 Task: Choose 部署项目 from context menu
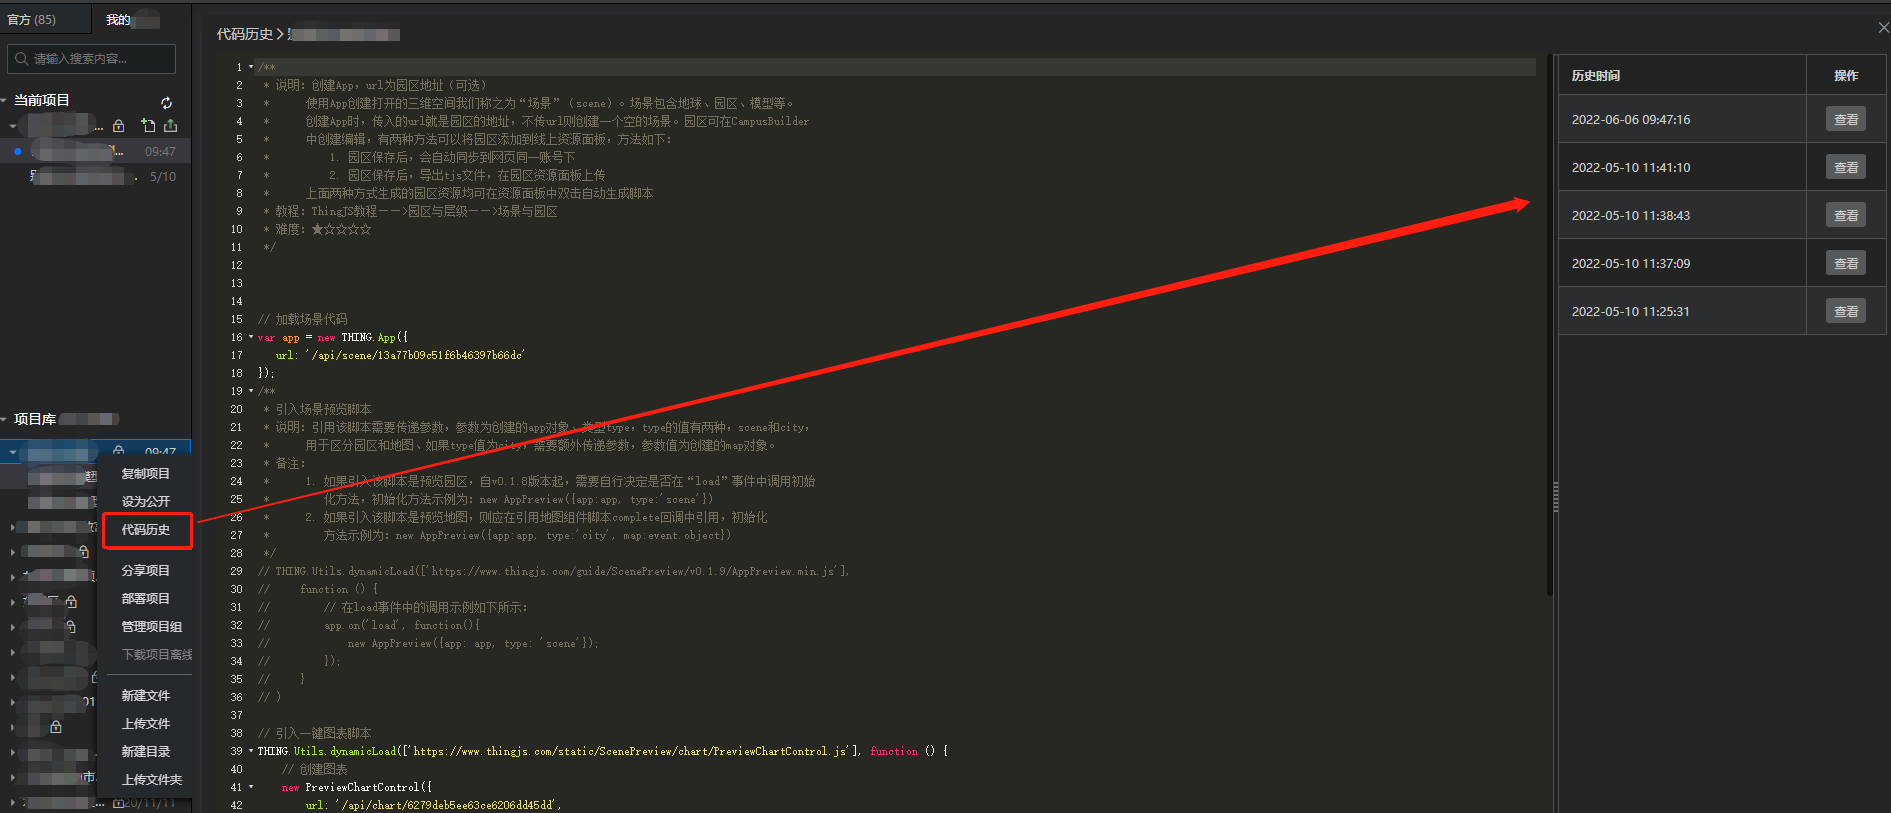click(146, 598)
